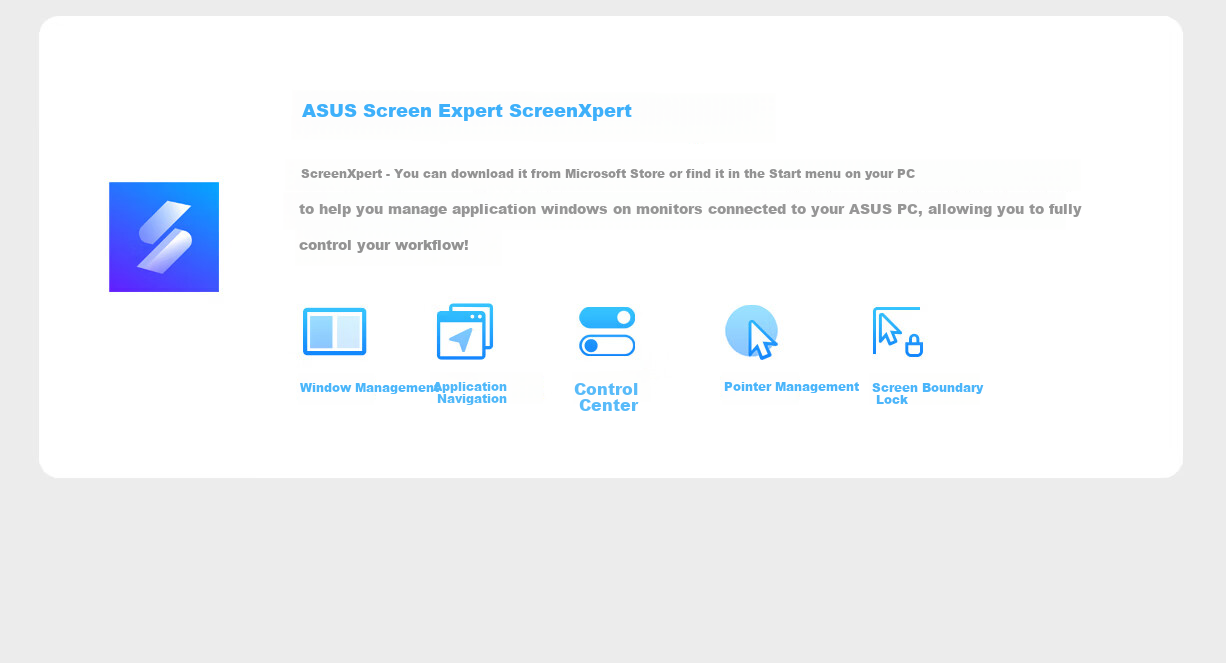Click the ASUS Screen Expert ScreenXpert heading
This screenshot has height=663, width=1226.
pyautogui.click(x=467, y=111)
